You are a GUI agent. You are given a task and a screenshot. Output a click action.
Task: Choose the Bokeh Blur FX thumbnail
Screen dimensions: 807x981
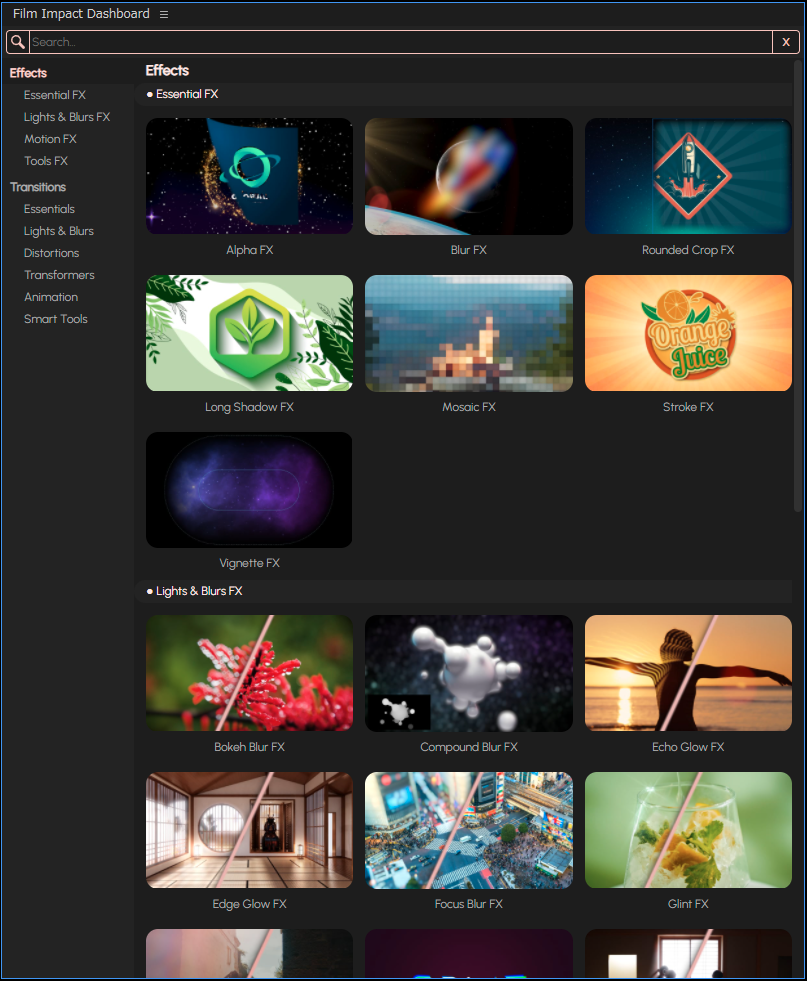(x=249, y=673)
